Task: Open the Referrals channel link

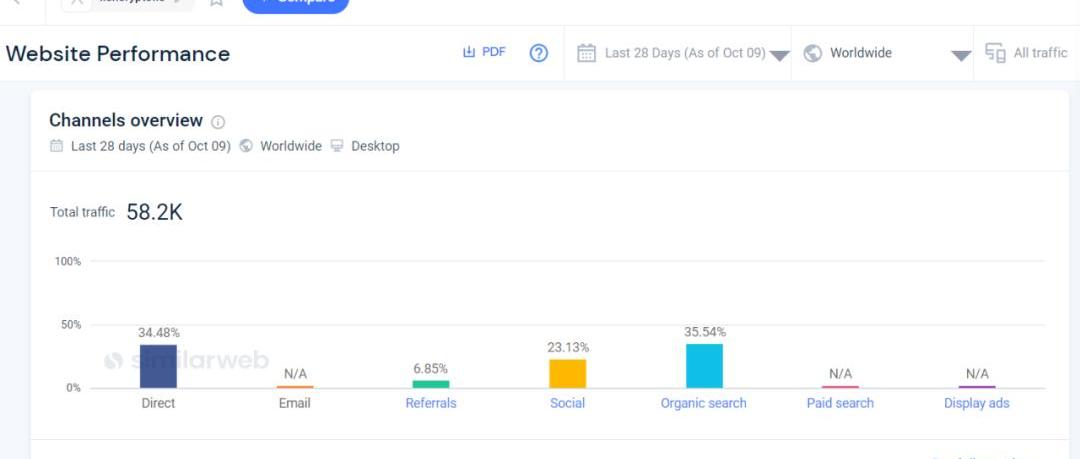Action: tap(431, 403)
